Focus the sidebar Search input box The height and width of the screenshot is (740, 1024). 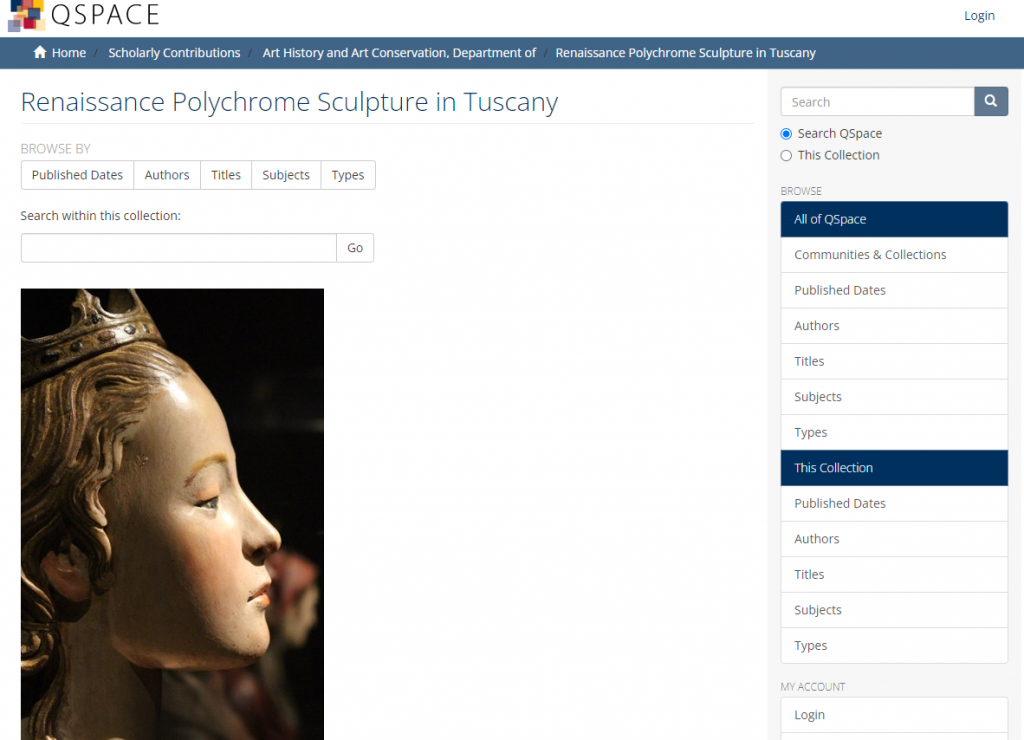[x=877, y=102]
